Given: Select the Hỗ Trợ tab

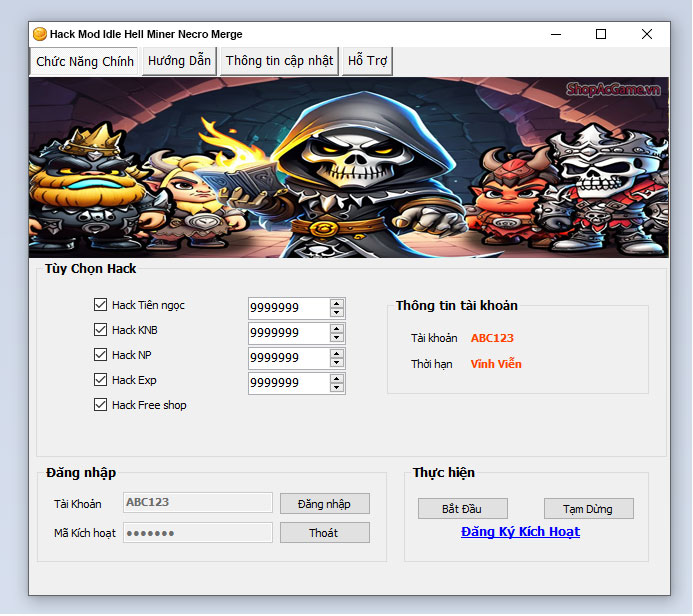Looking at the screenshot, I should click(367, 61).
